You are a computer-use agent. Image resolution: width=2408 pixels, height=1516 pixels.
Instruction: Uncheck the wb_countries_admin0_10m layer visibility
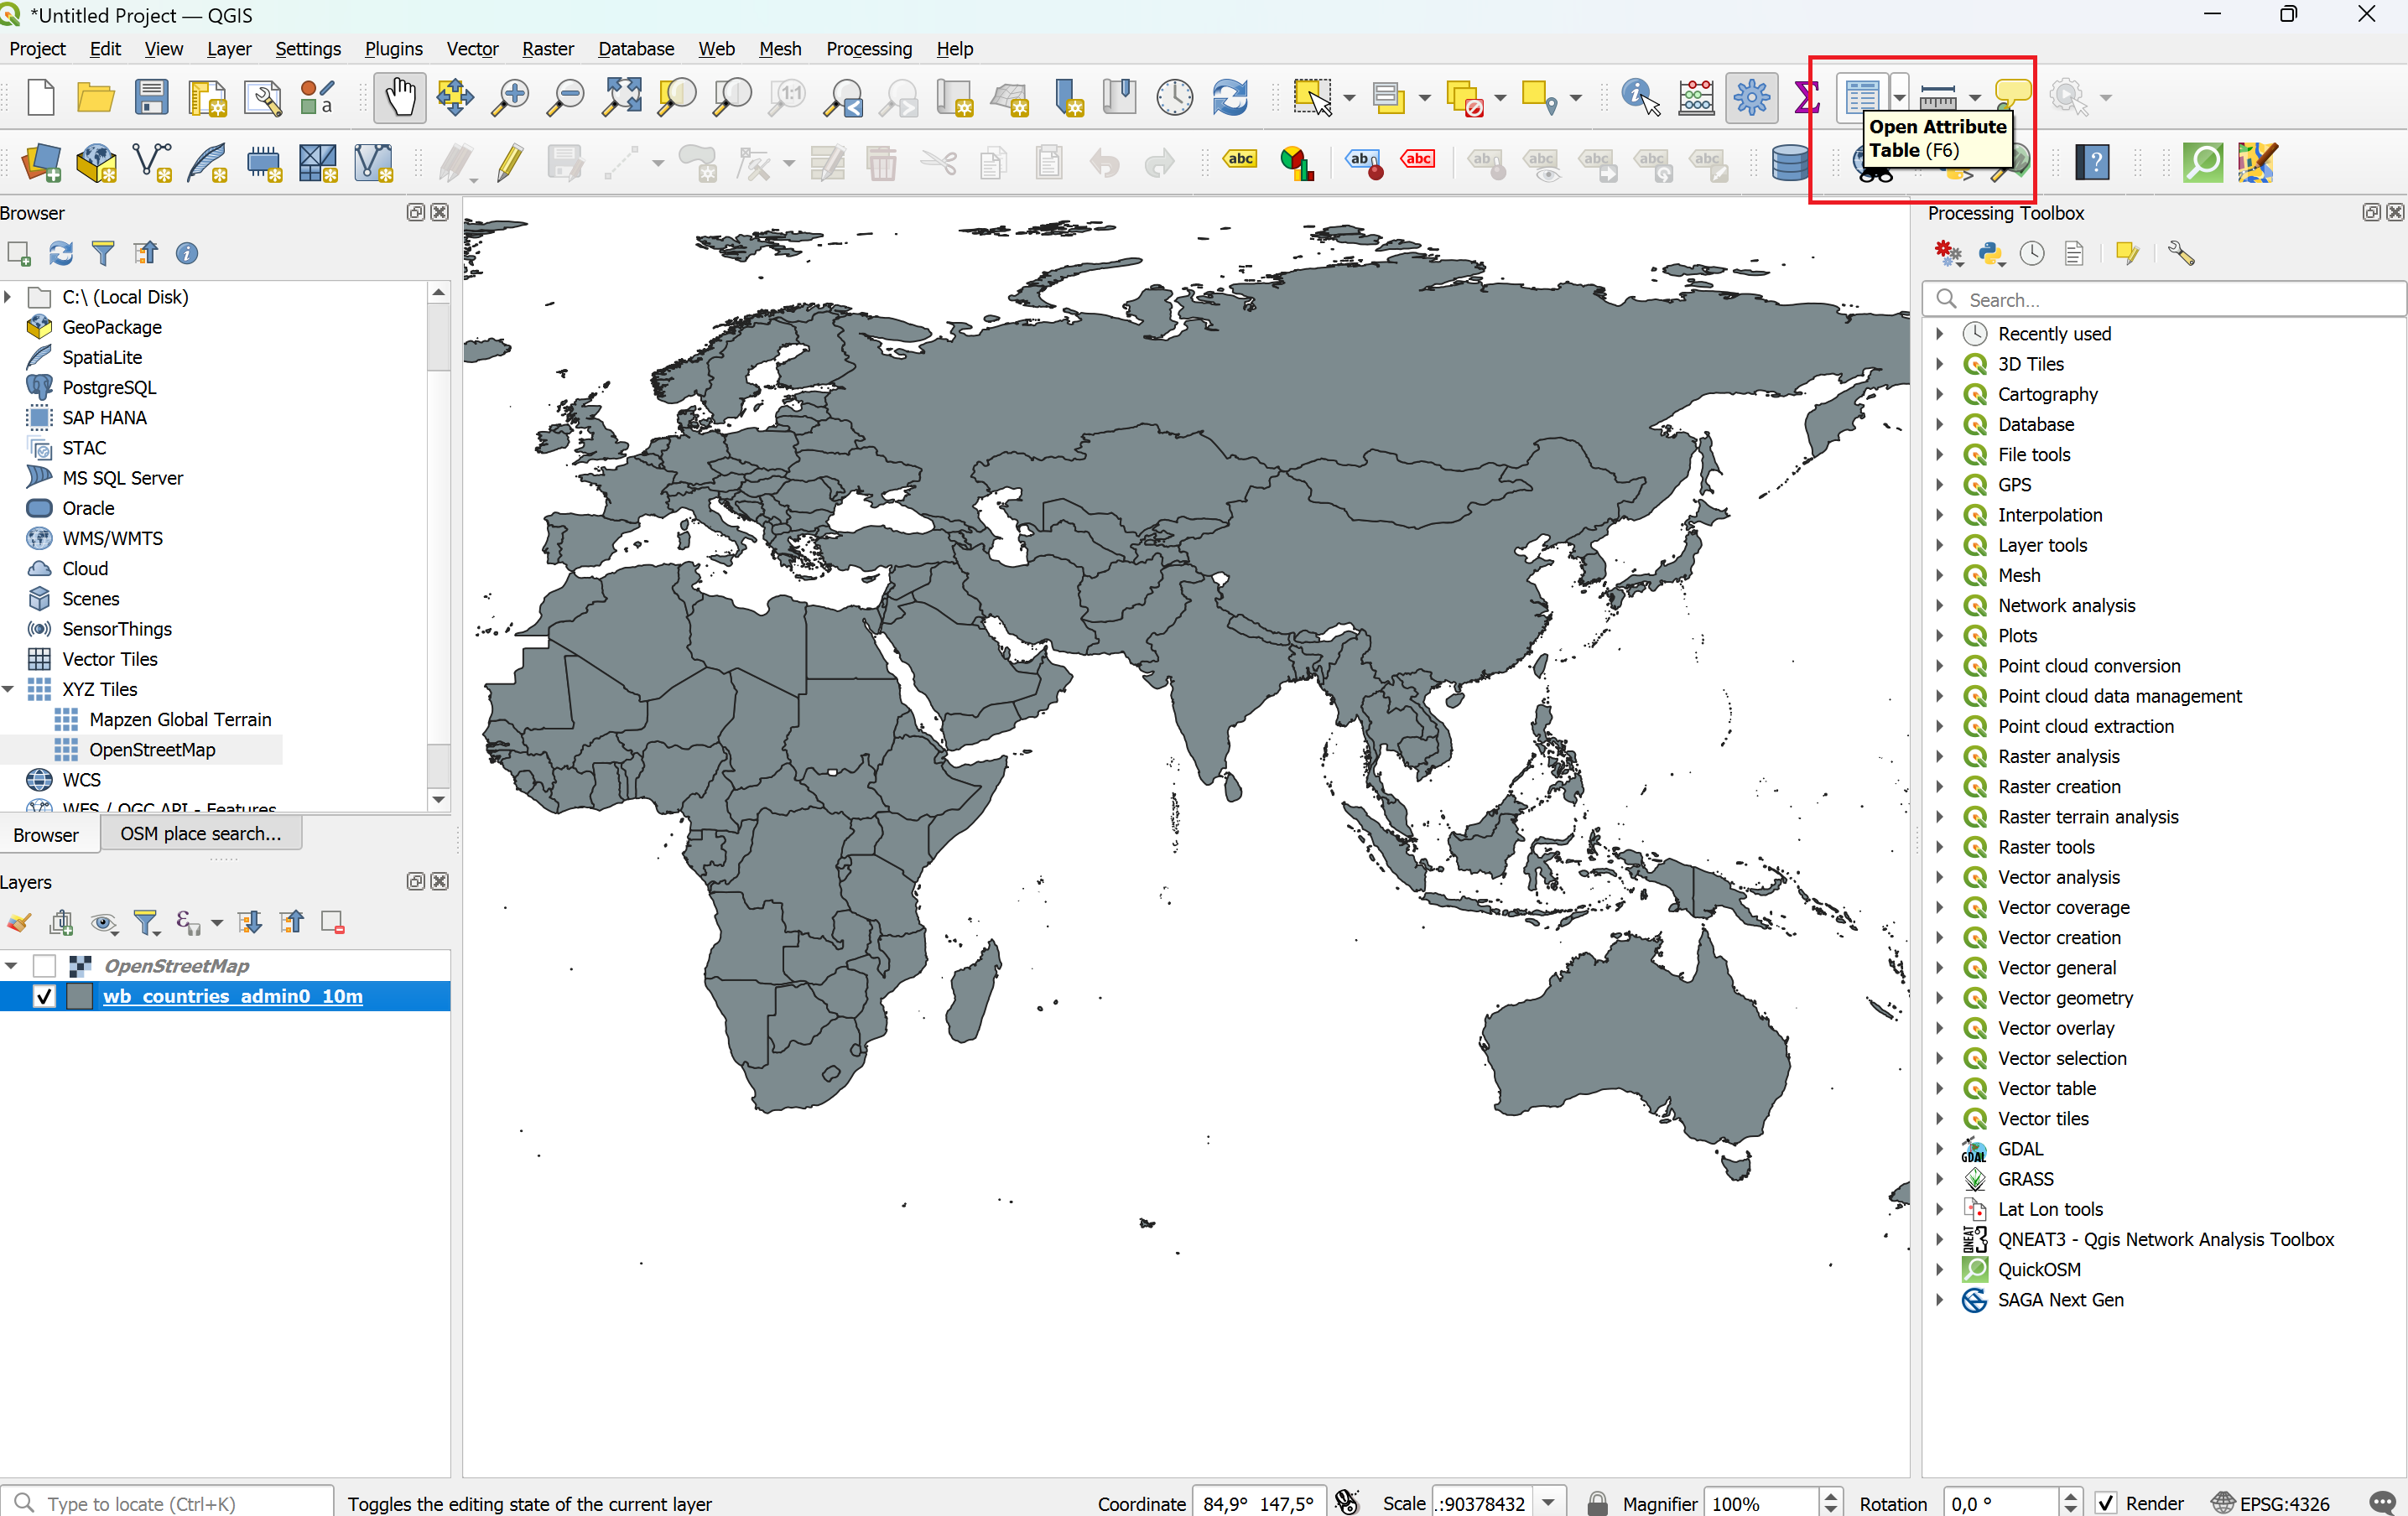click(44, 996)
